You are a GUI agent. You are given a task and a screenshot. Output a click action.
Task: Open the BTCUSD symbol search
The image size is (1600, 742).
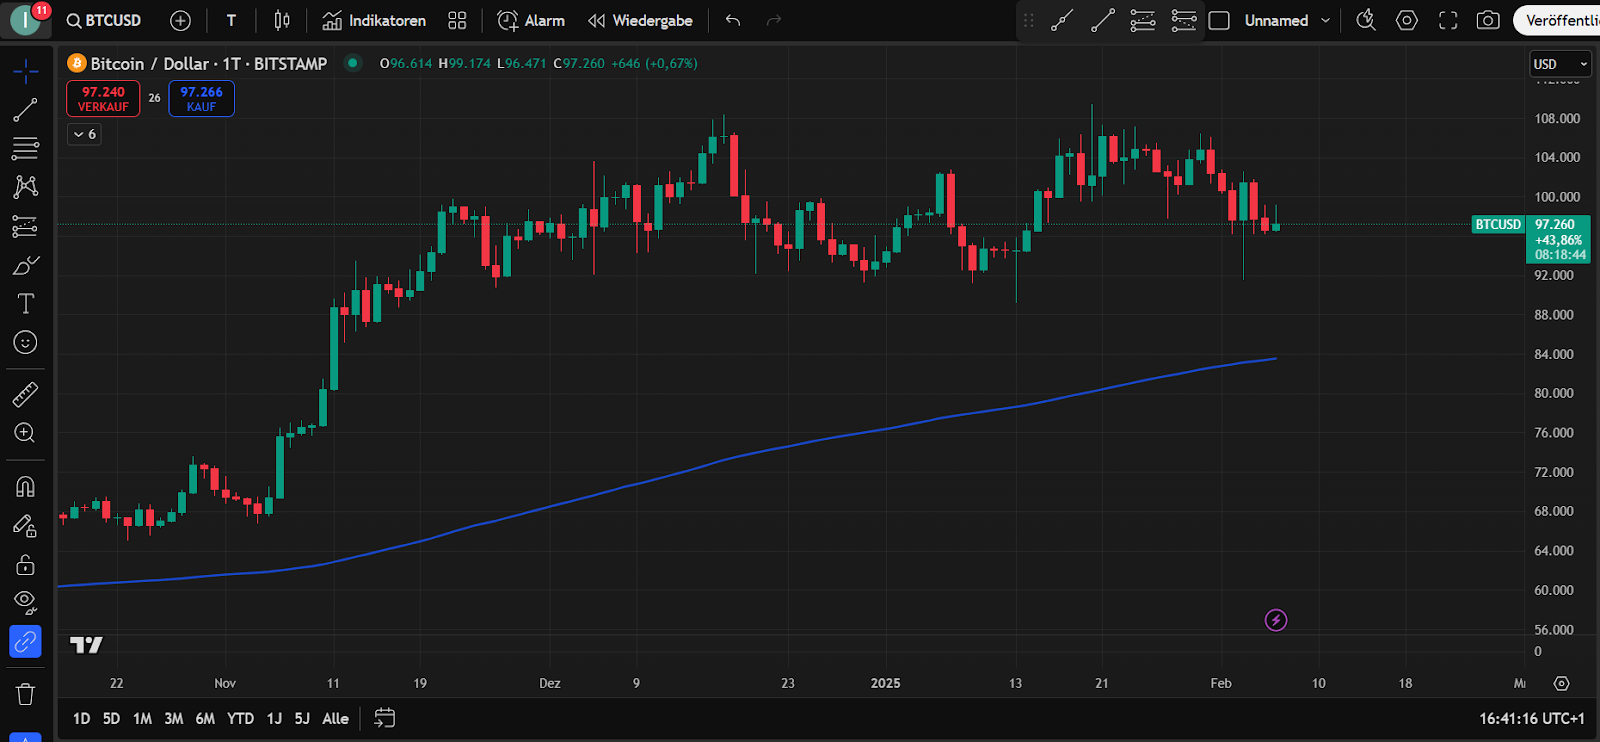point(104,20)
